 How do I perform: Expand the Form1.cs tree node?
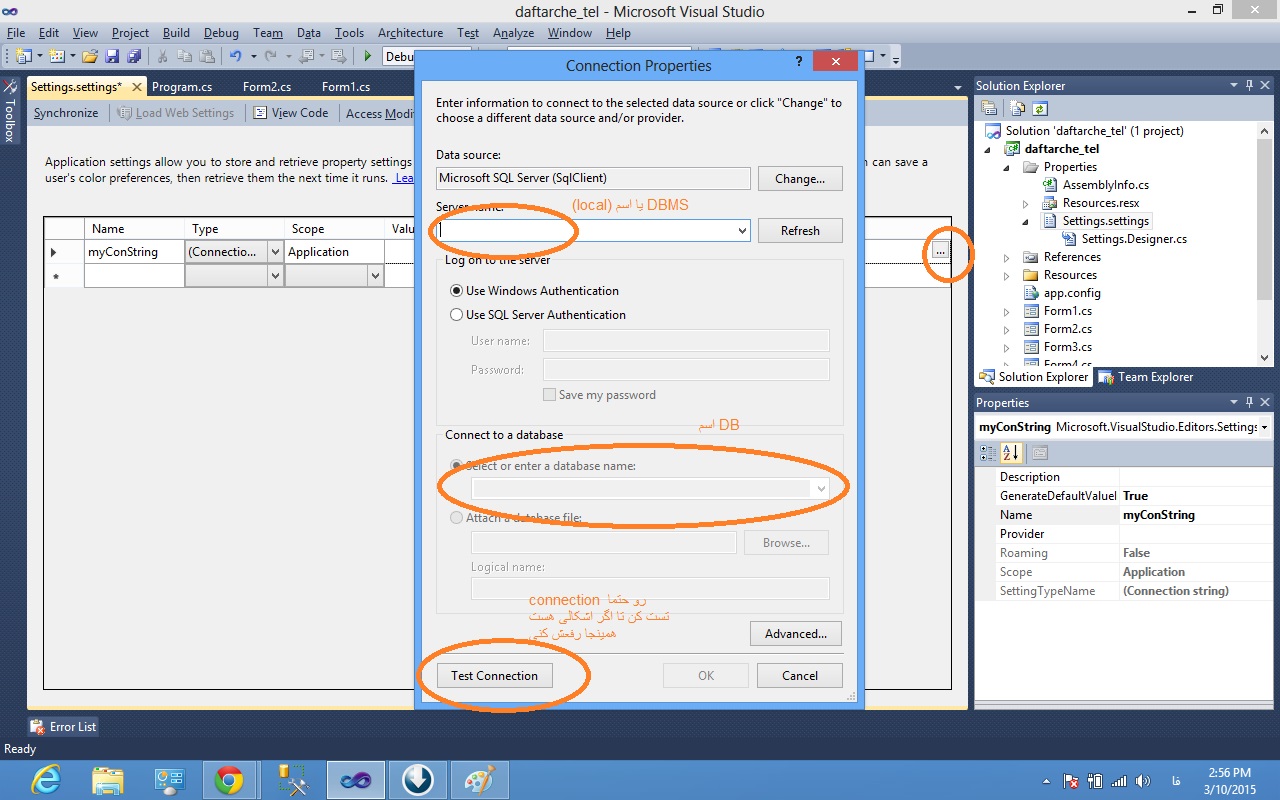(x=1007, y=311)
